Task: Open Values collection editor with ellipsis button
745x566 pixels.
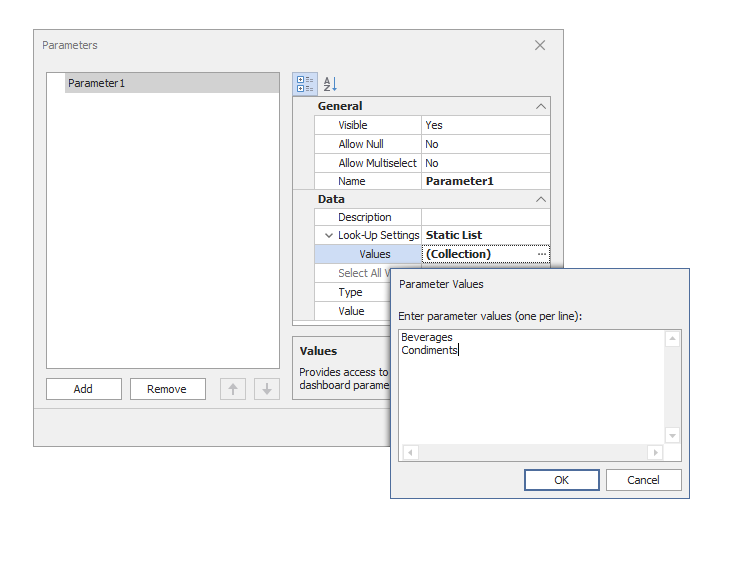Action: tap(542, 254)
